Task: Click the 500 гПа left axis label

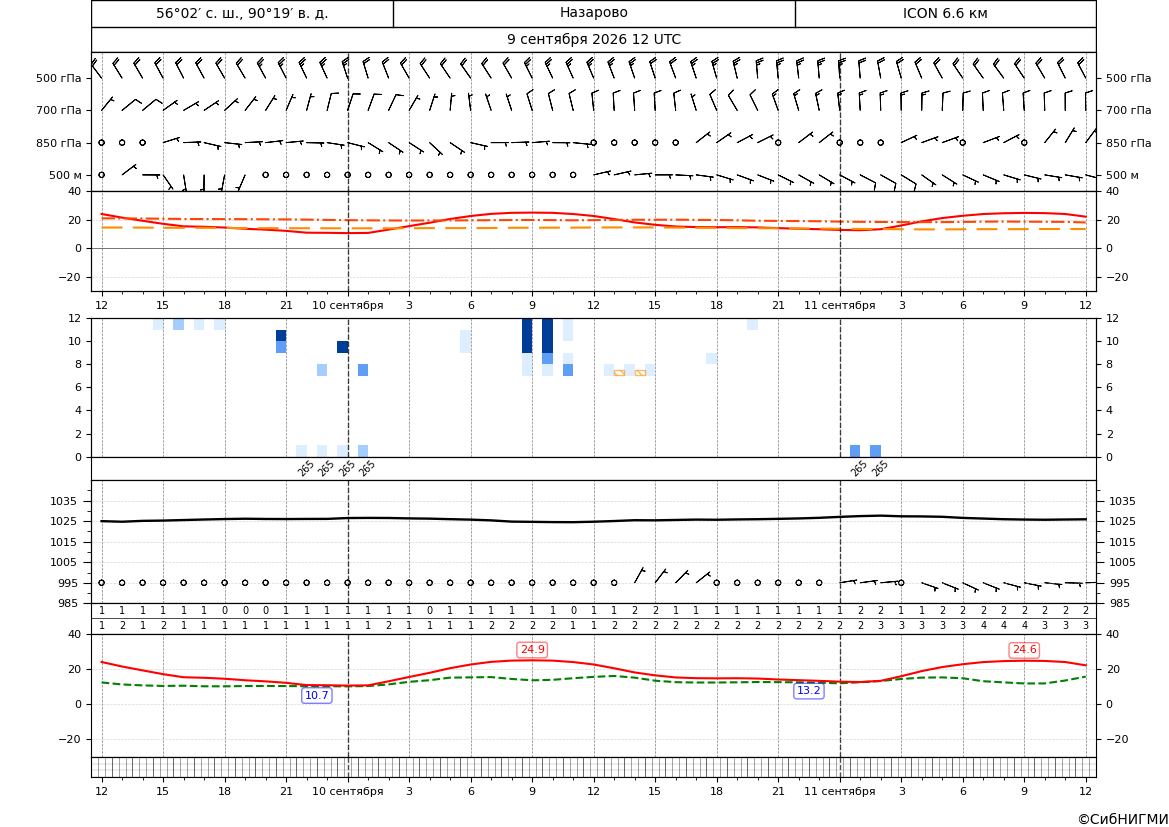Action: [59, 78]
